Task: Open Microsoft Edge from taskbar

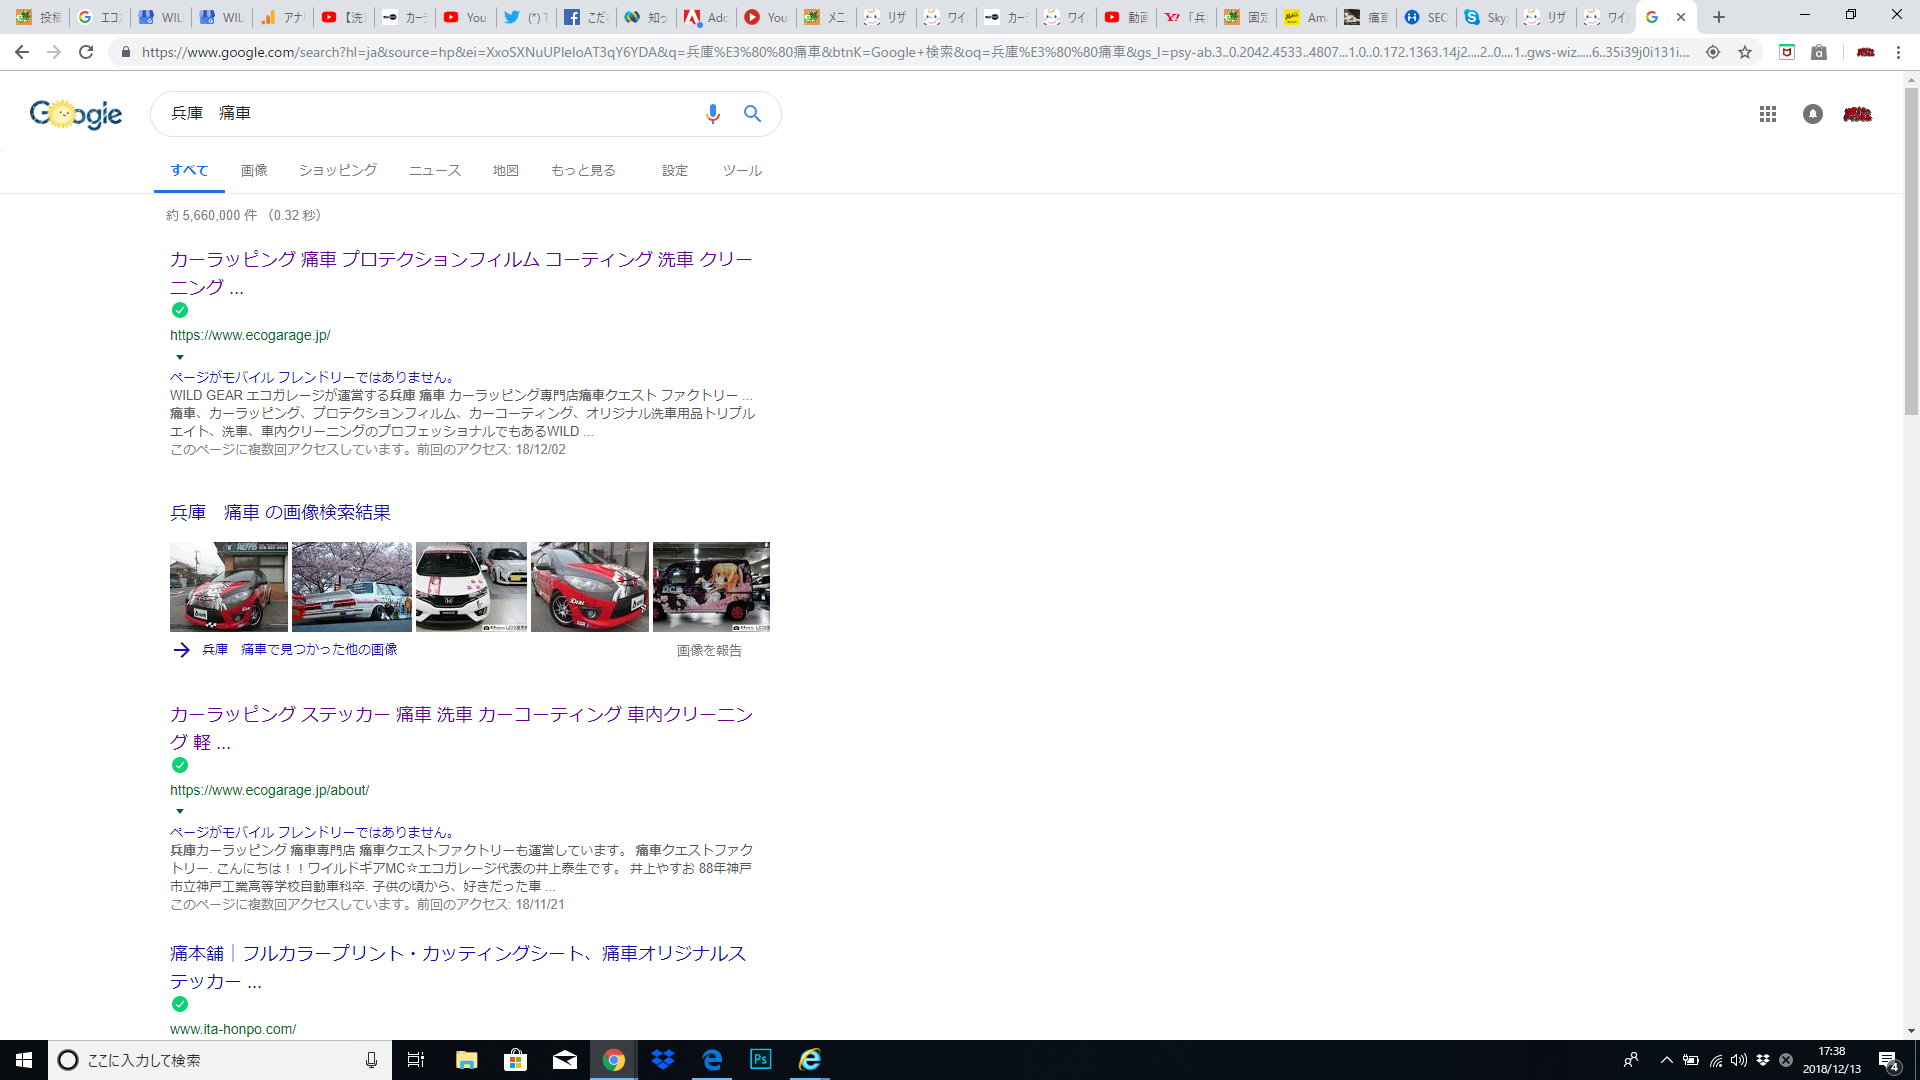Action: [x=712, y=1060]
